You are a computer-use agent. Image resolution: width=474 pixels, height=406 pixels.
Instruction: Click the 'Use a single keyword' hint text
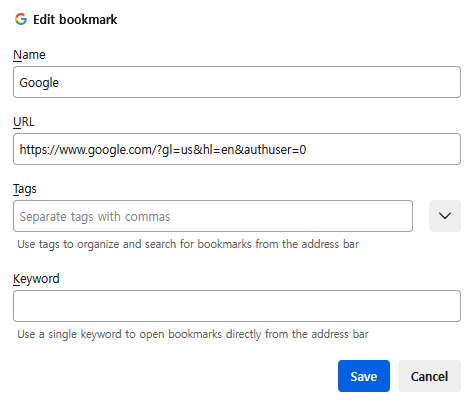pyautogui.click(x=193, y=334)
